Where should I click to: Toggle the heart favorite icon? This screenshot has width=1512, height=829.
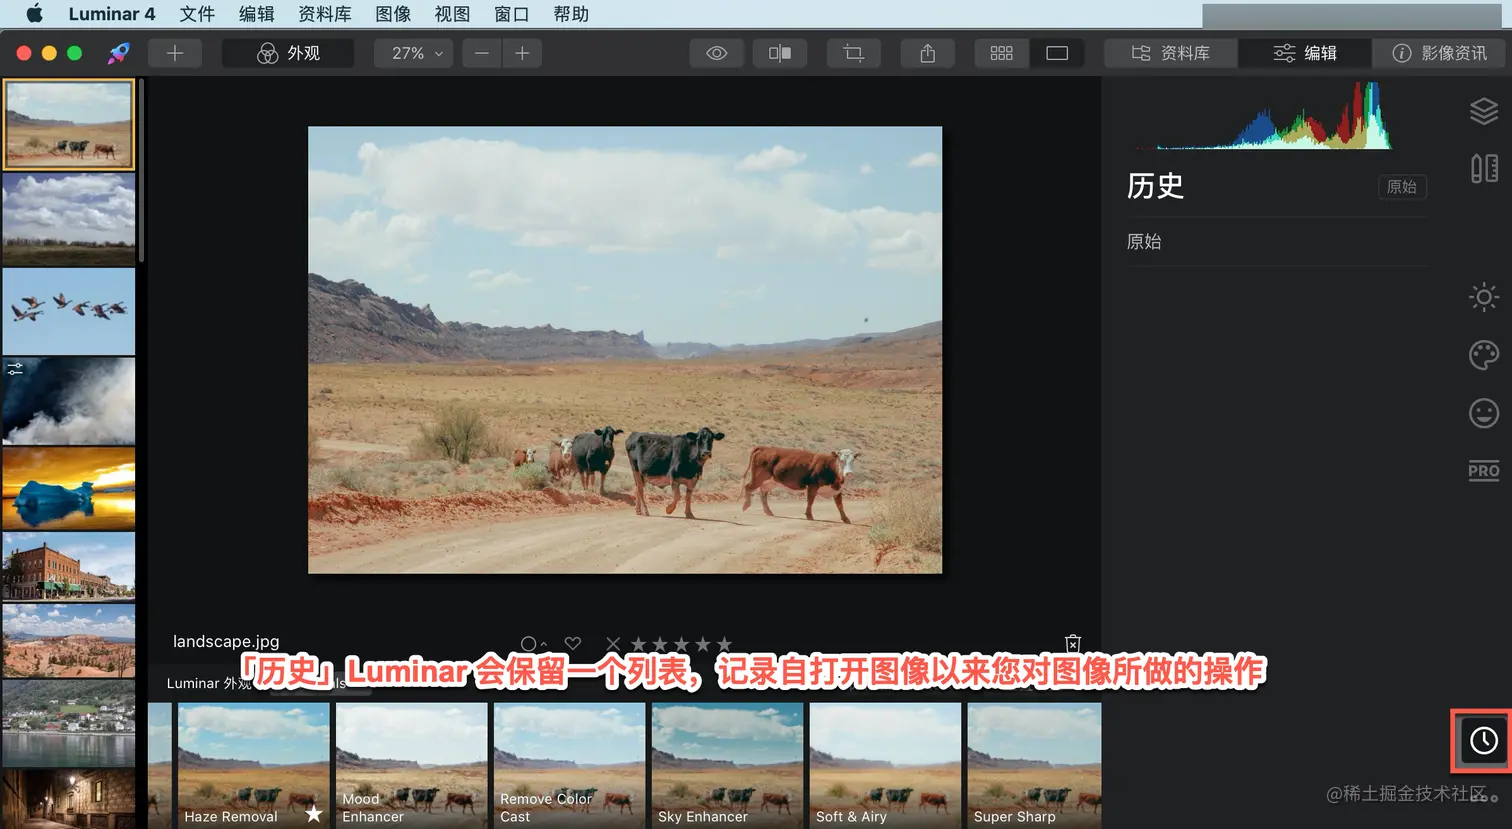(573, 643)
